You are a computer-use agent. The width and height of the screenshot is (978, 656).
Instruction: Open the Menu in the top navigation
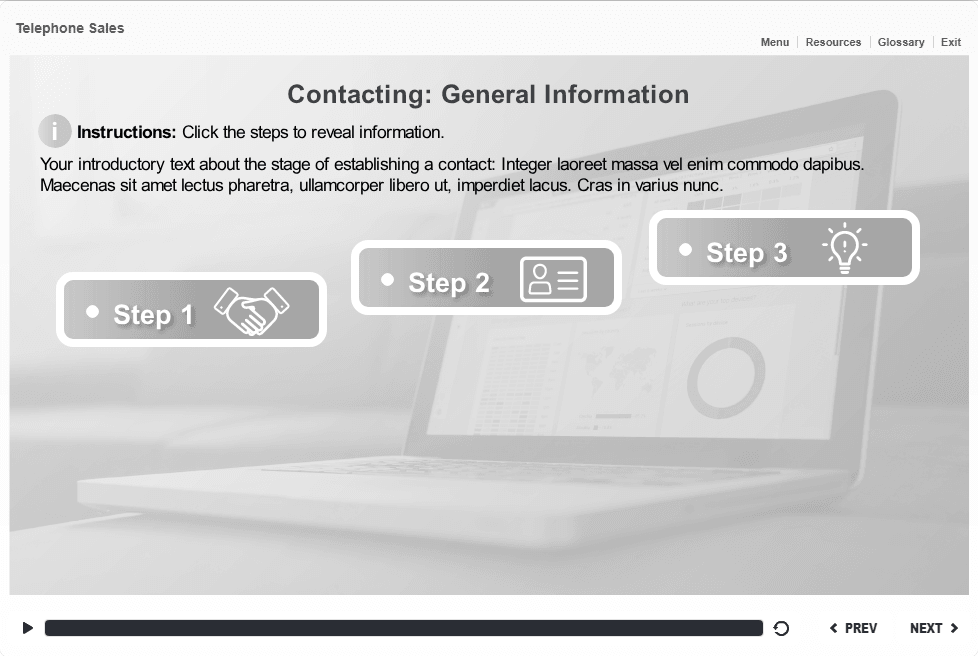(x=775, y=42)
